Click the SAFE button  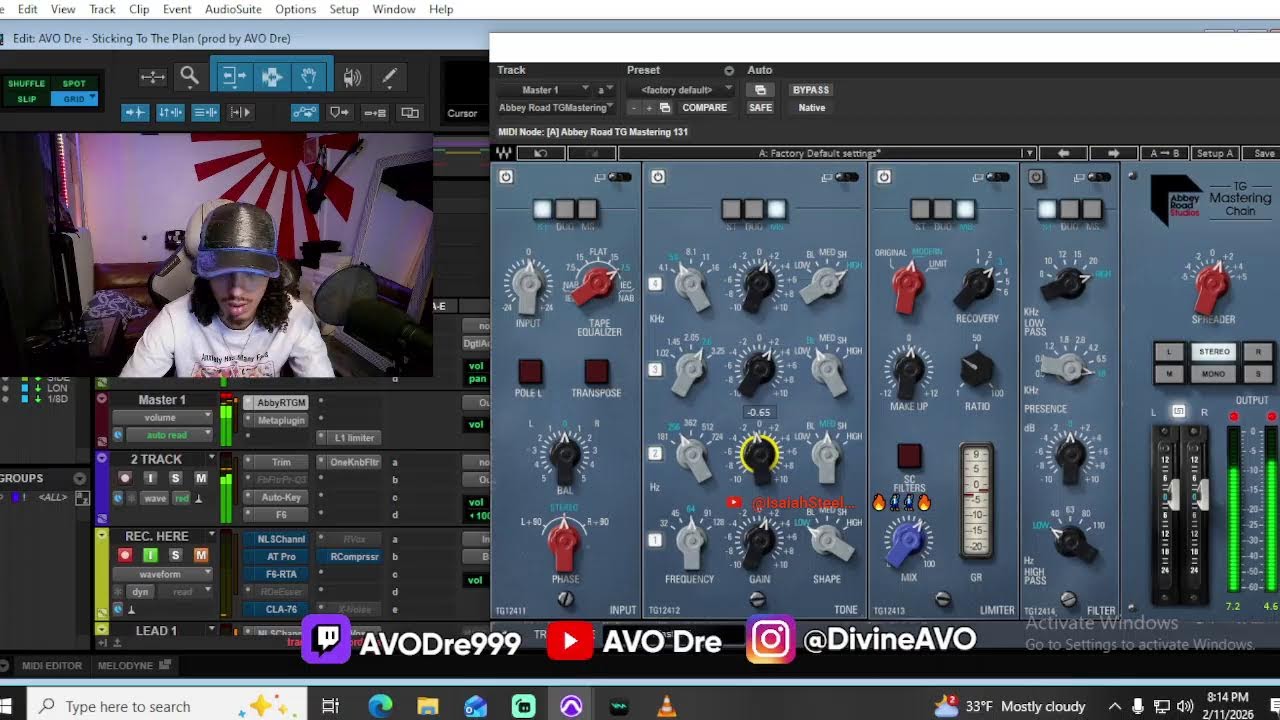coord(761,108)
